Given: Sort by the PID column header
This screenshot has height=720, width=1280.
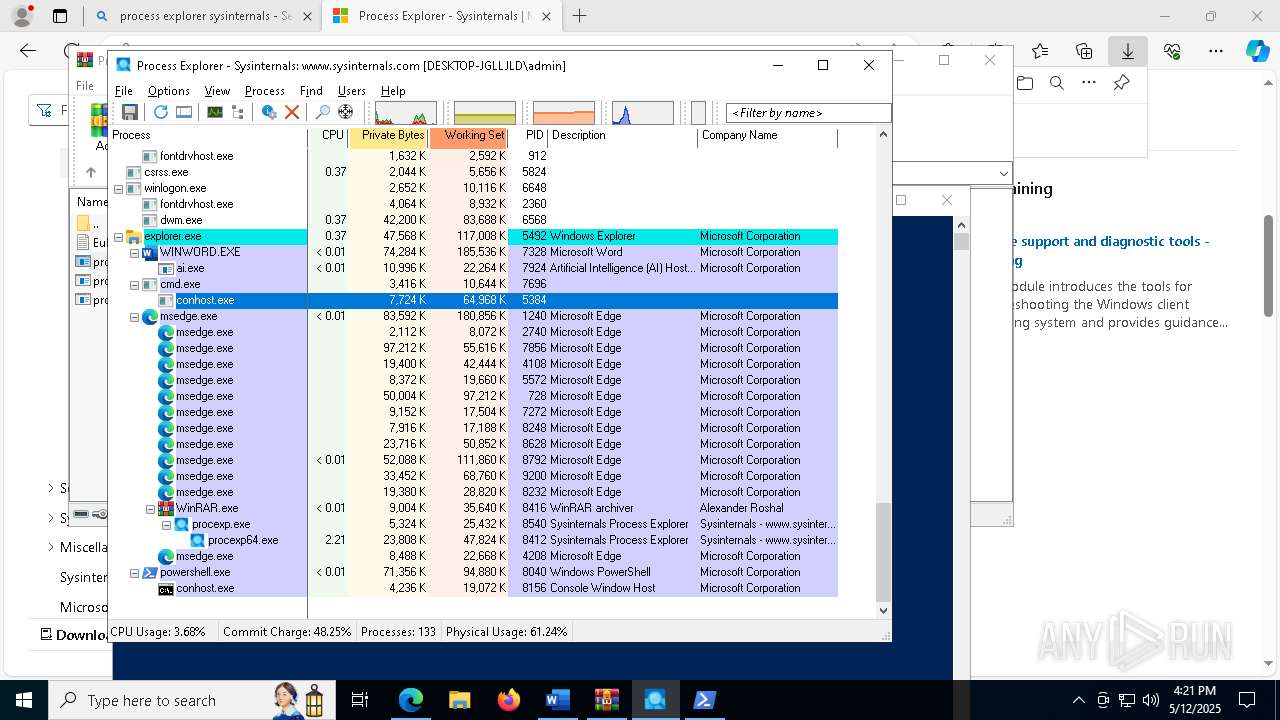Looking at the screenshot, I should [x=528, y=136].
